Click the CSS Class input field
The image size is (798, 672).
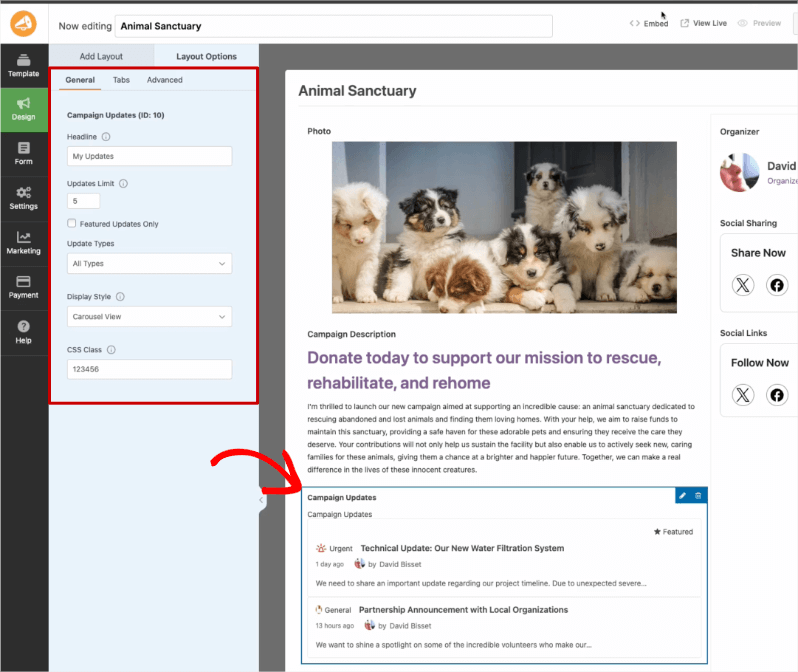tap(149, 369)
